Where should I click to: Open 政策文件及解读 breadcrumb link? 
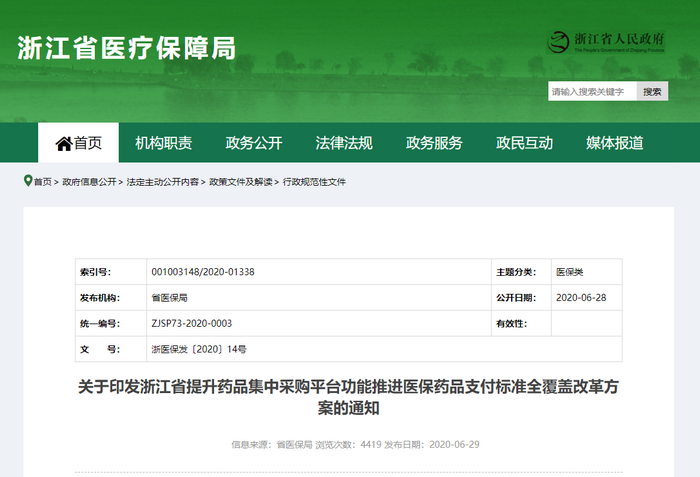pyautogui.click(x=240, y=182)
